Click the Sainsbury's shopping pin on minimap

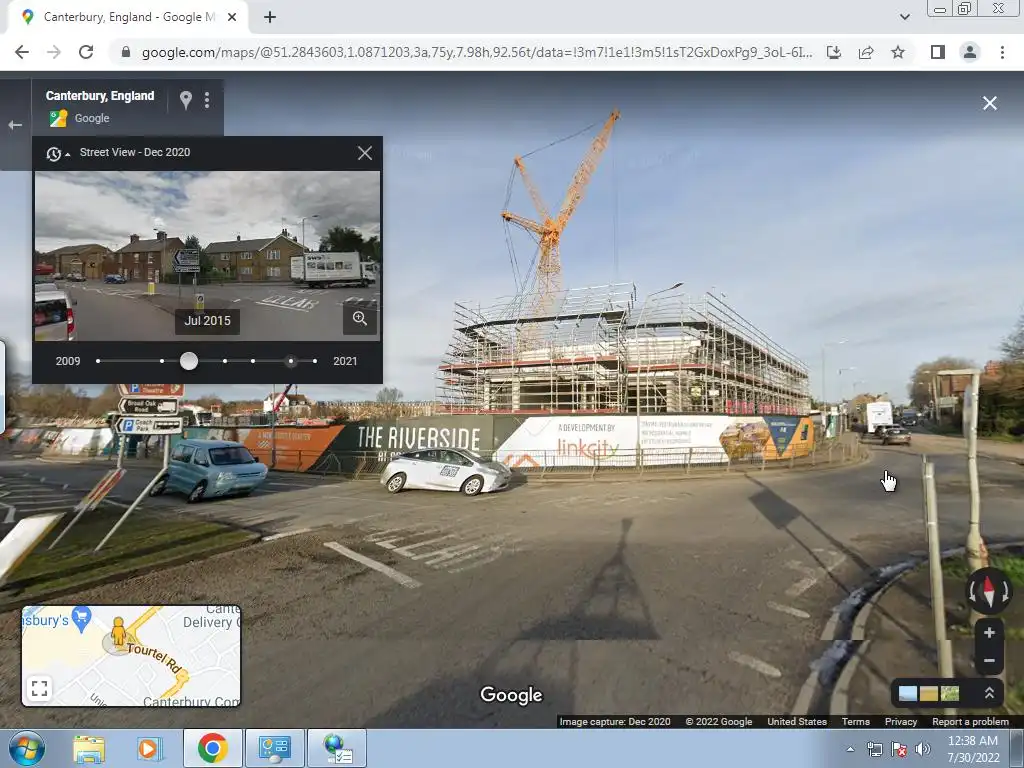[81, 618]
